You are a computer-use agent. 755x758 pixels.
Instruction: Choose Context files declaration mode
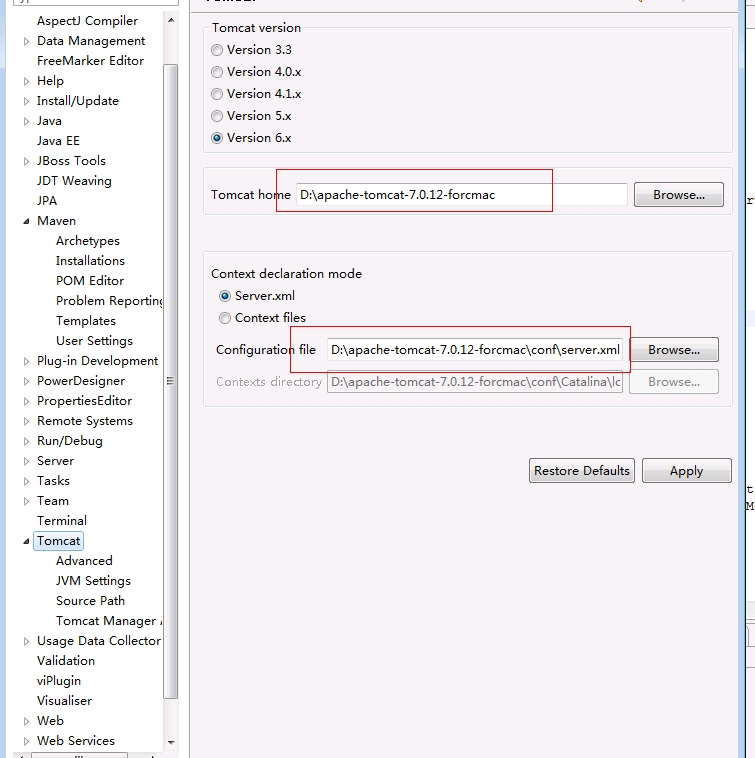pos(225,318)
